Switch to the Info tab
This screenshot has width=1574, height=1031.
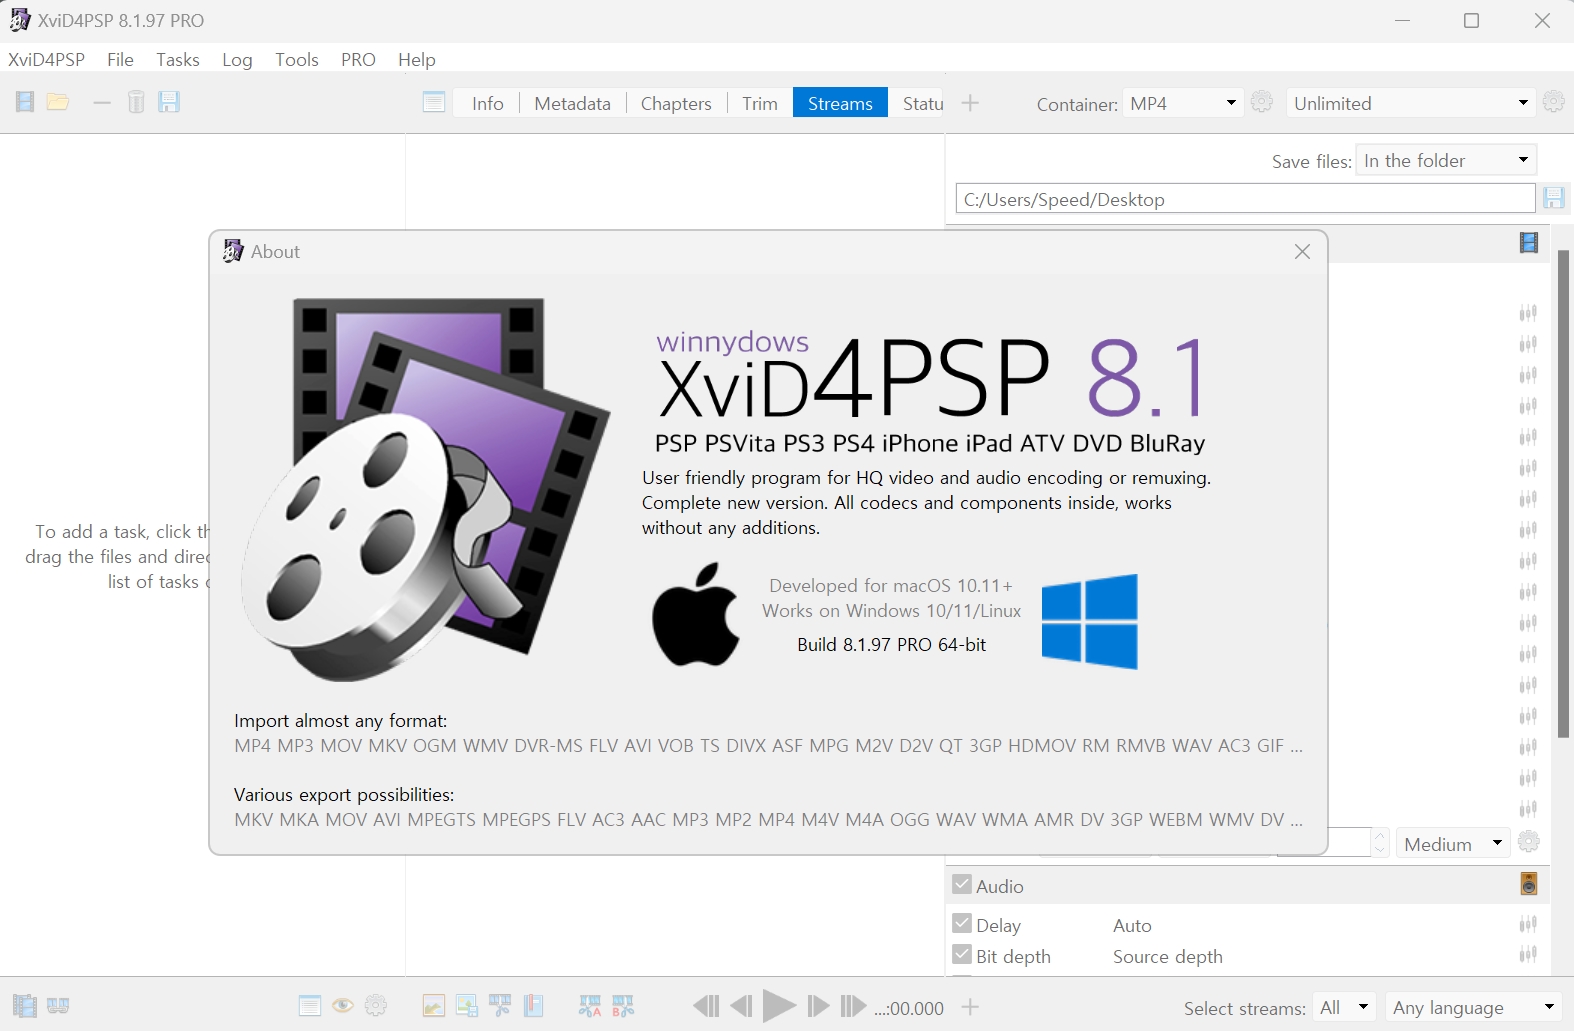pos(488,103)
